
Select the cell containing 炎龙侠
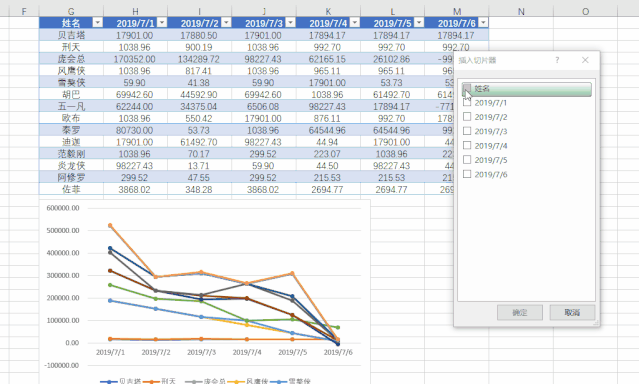[x=71, y=166]
